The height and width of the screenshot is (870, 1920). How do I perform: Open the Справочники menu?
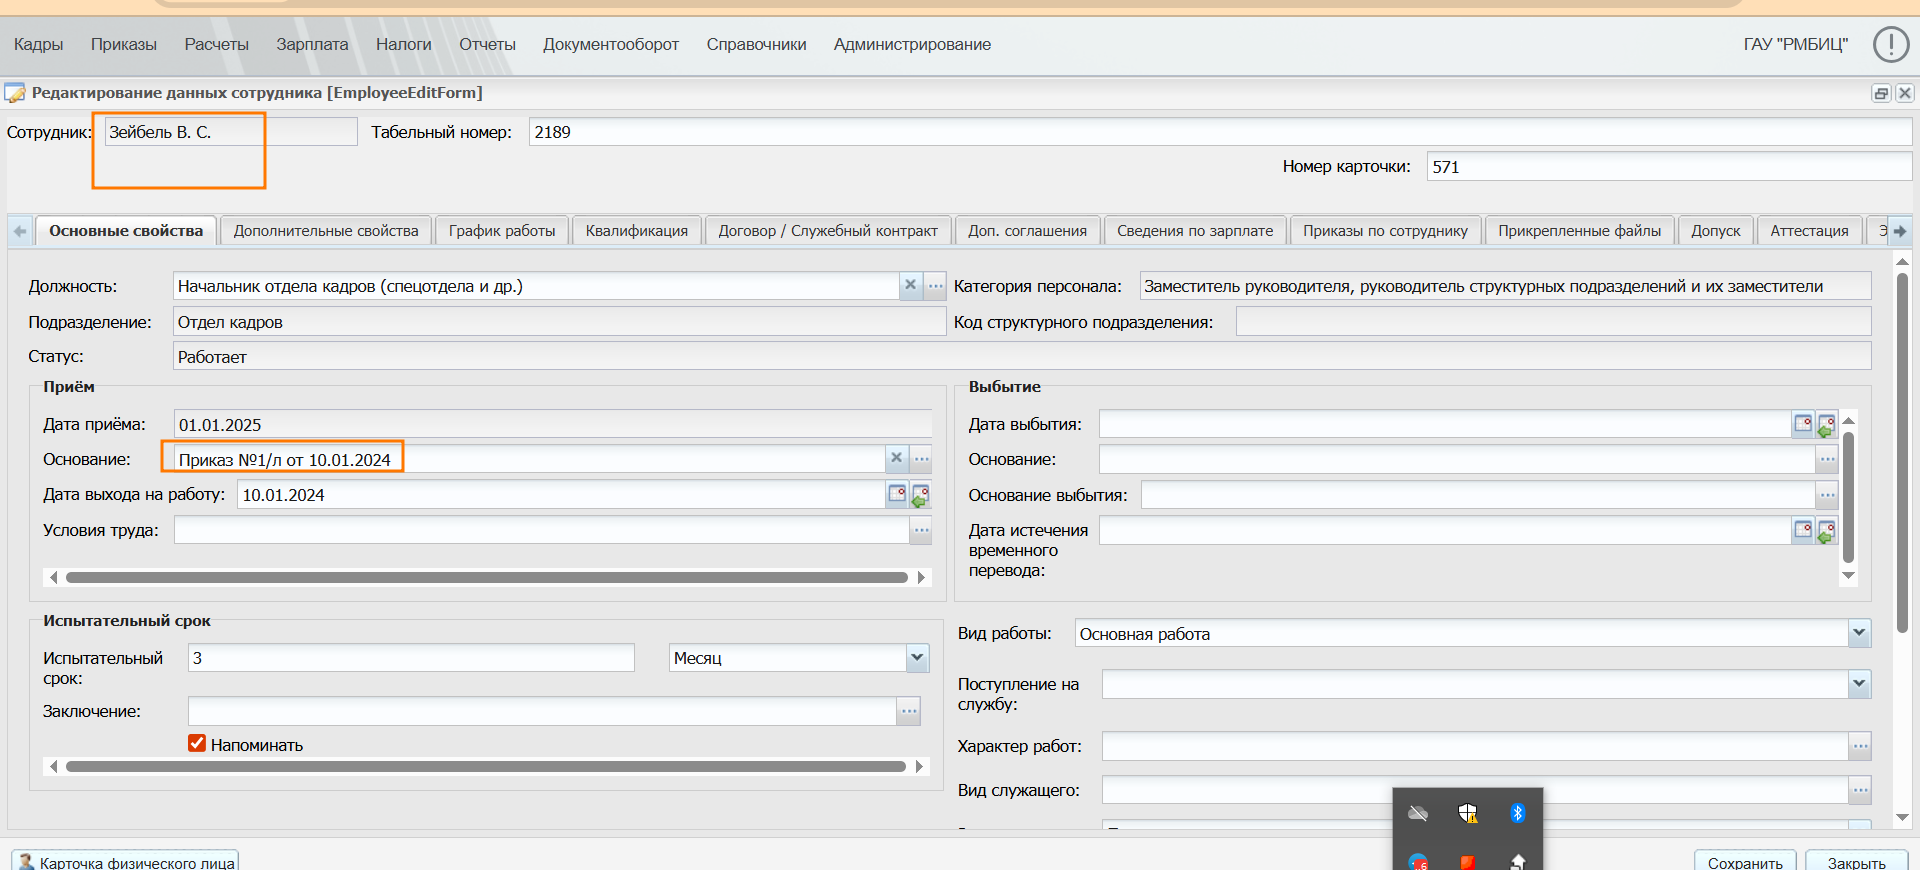(756, 44)
